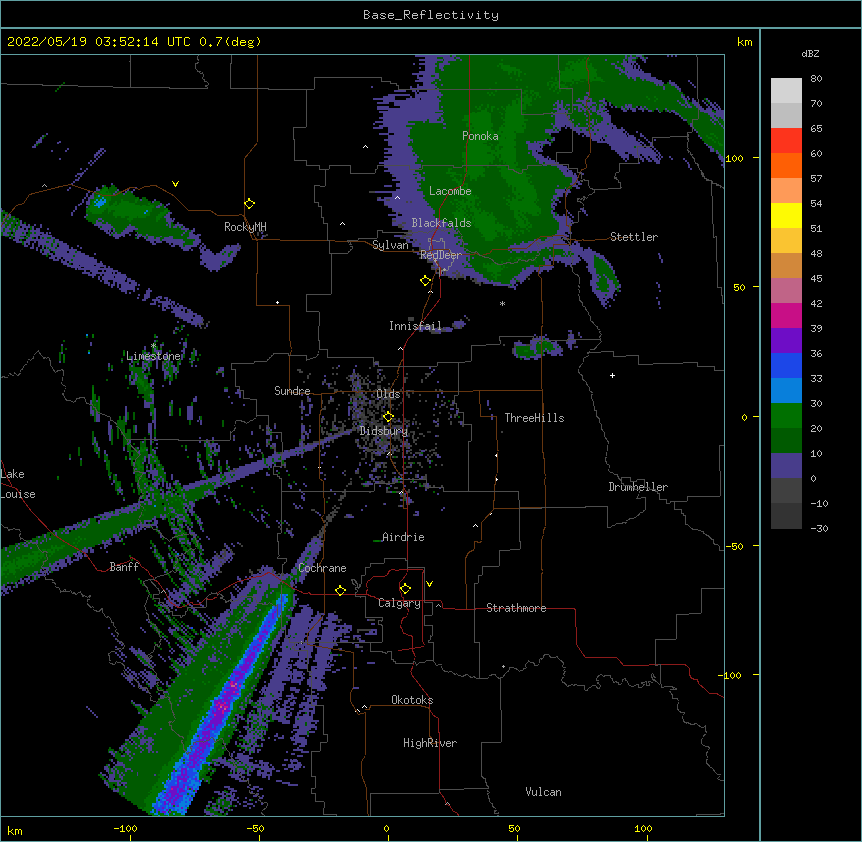This screenshot has width=862, height=842.
Task: Click the Okotoks city label
Action: [412, 700]
